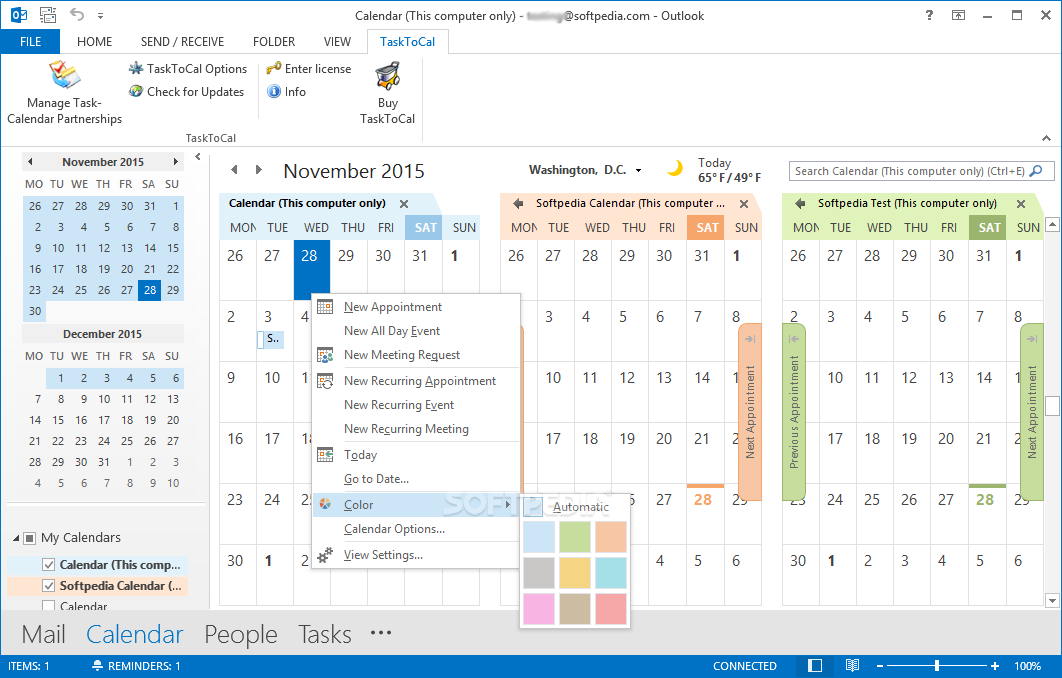Go to previous month arrow in calendar header
Image resolution: width=1062 pixels, height=678 pixels.
coord(234,169)
